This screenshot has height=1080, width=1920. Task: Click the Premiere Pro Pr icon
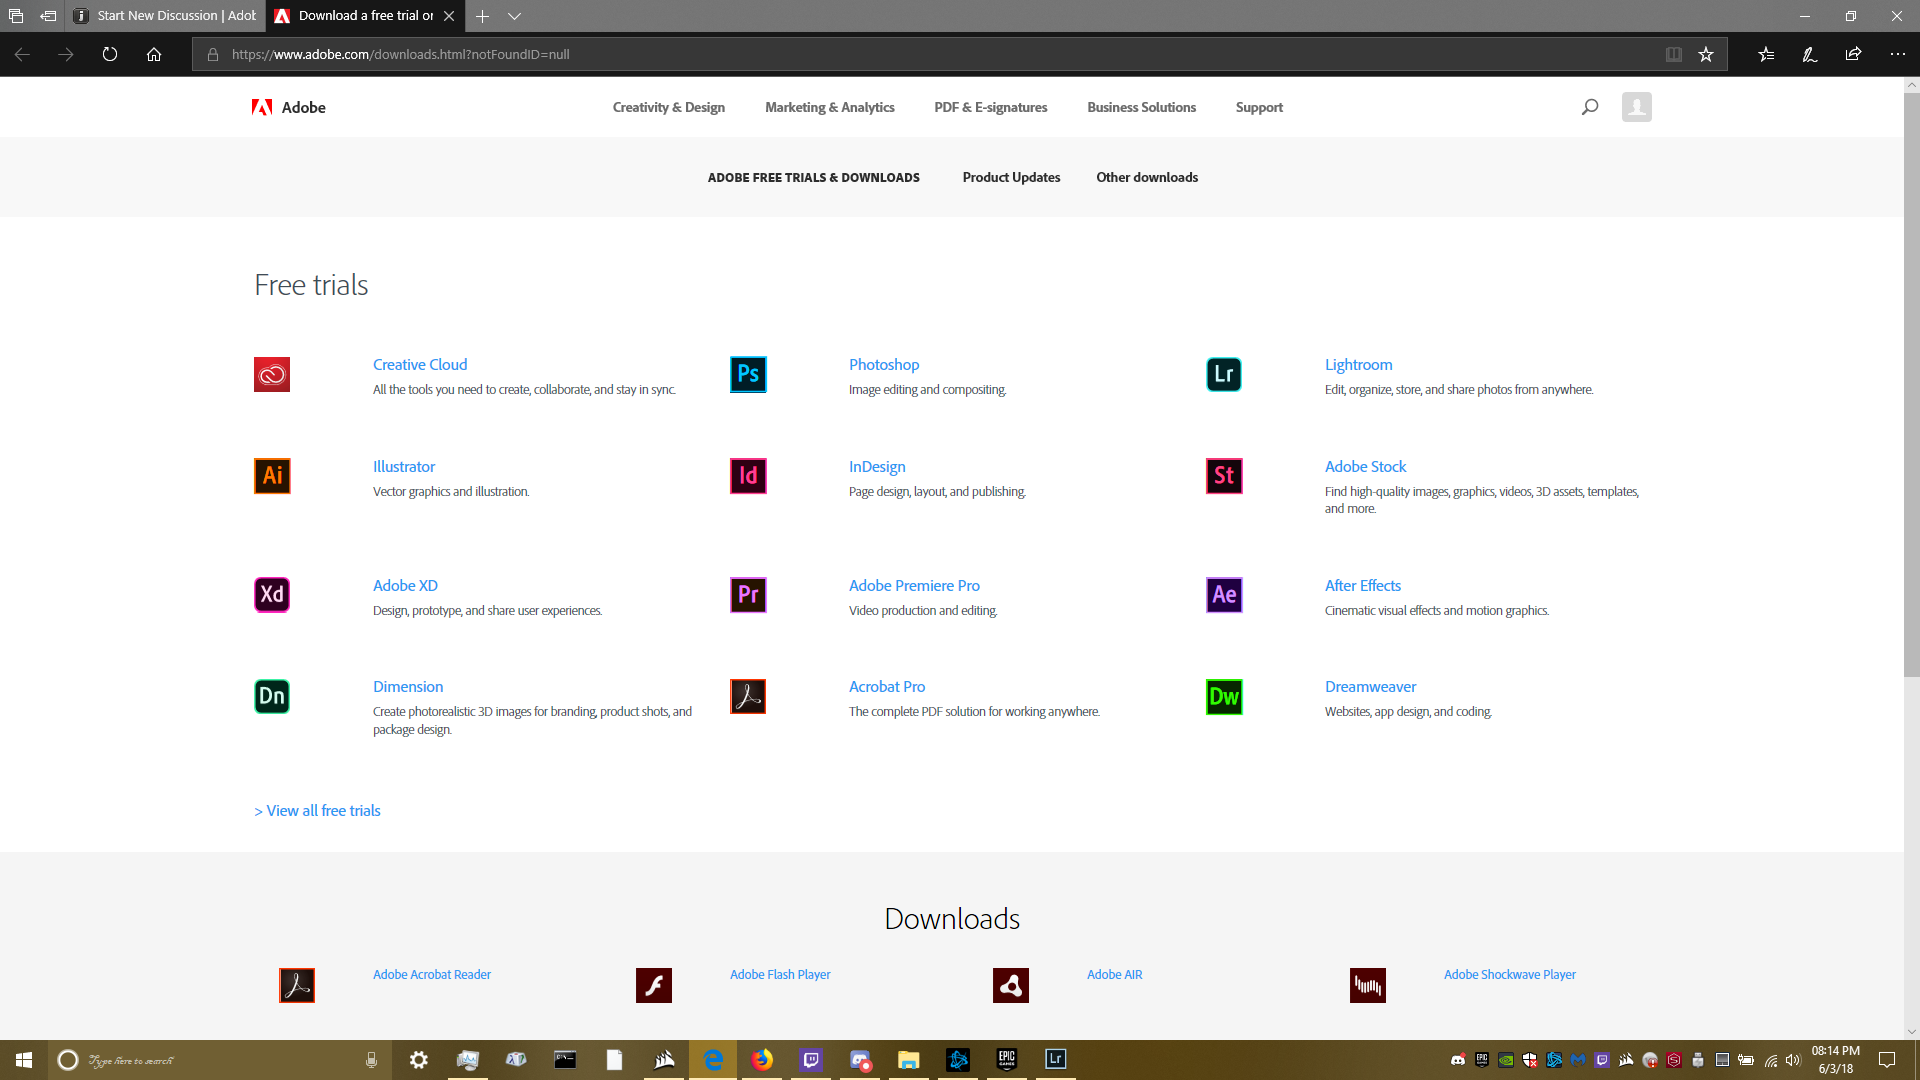pos(748,595)
